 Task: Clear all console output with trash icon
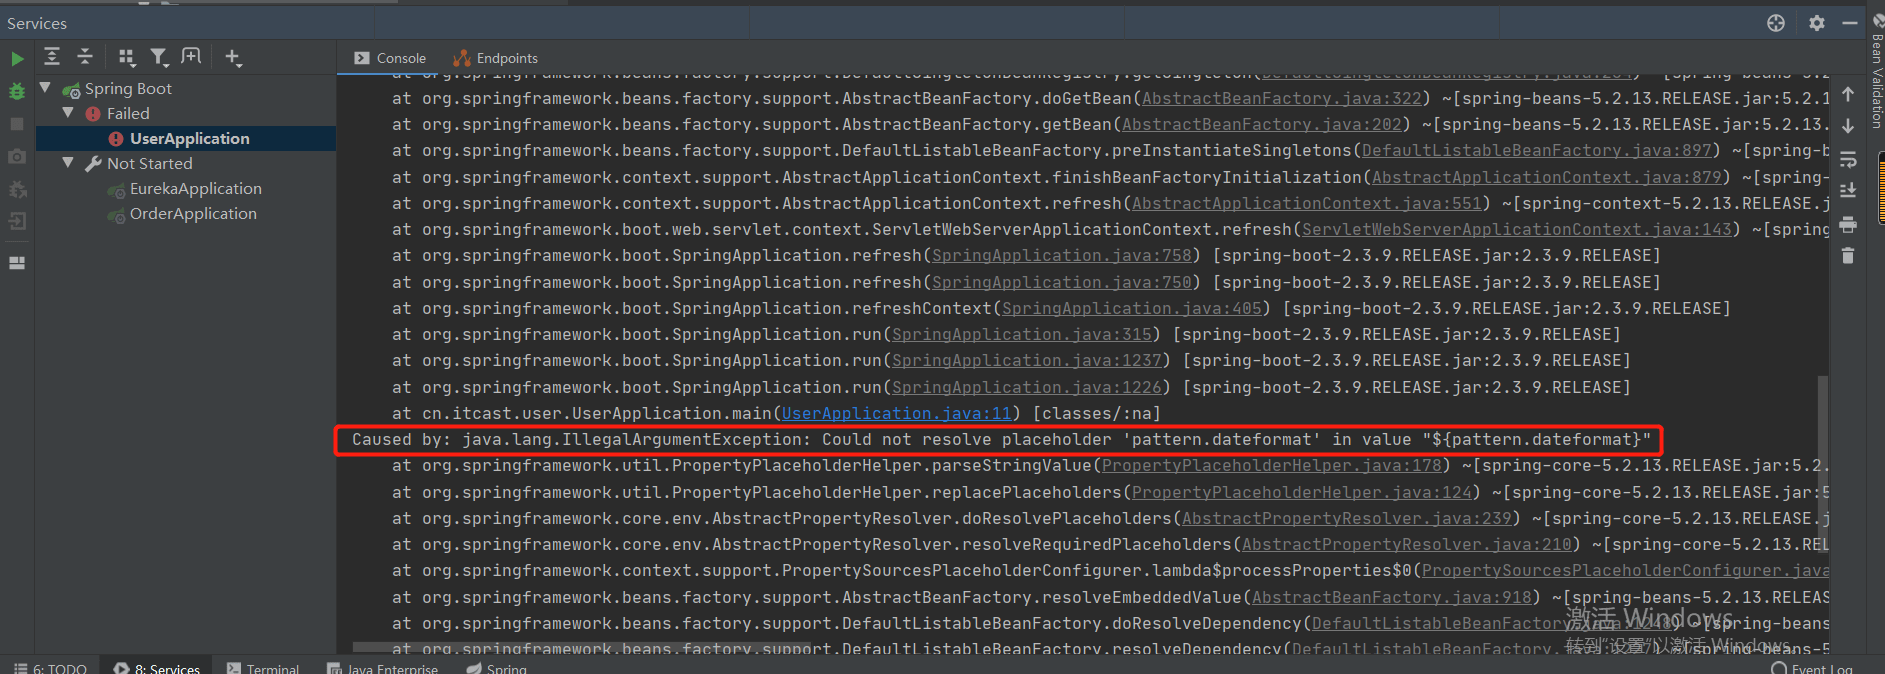[1848, 256]
